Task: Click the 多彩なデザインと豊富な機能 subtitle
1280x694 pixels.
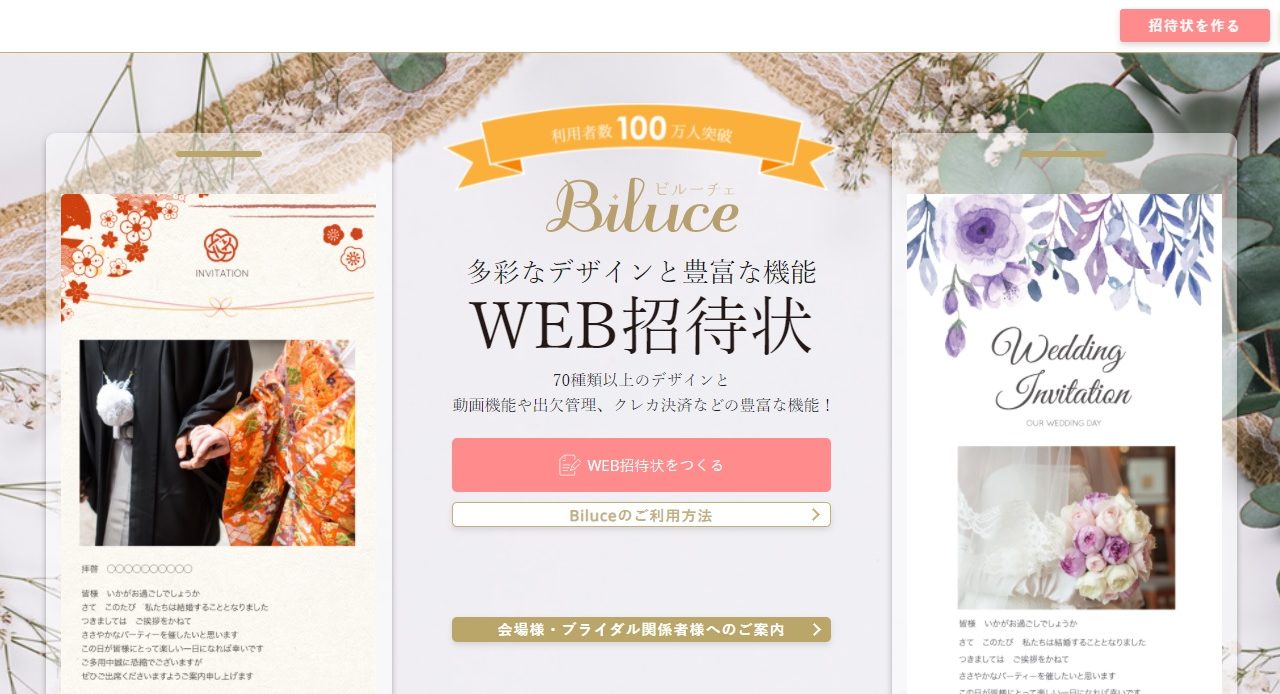Action: (641, 271)
